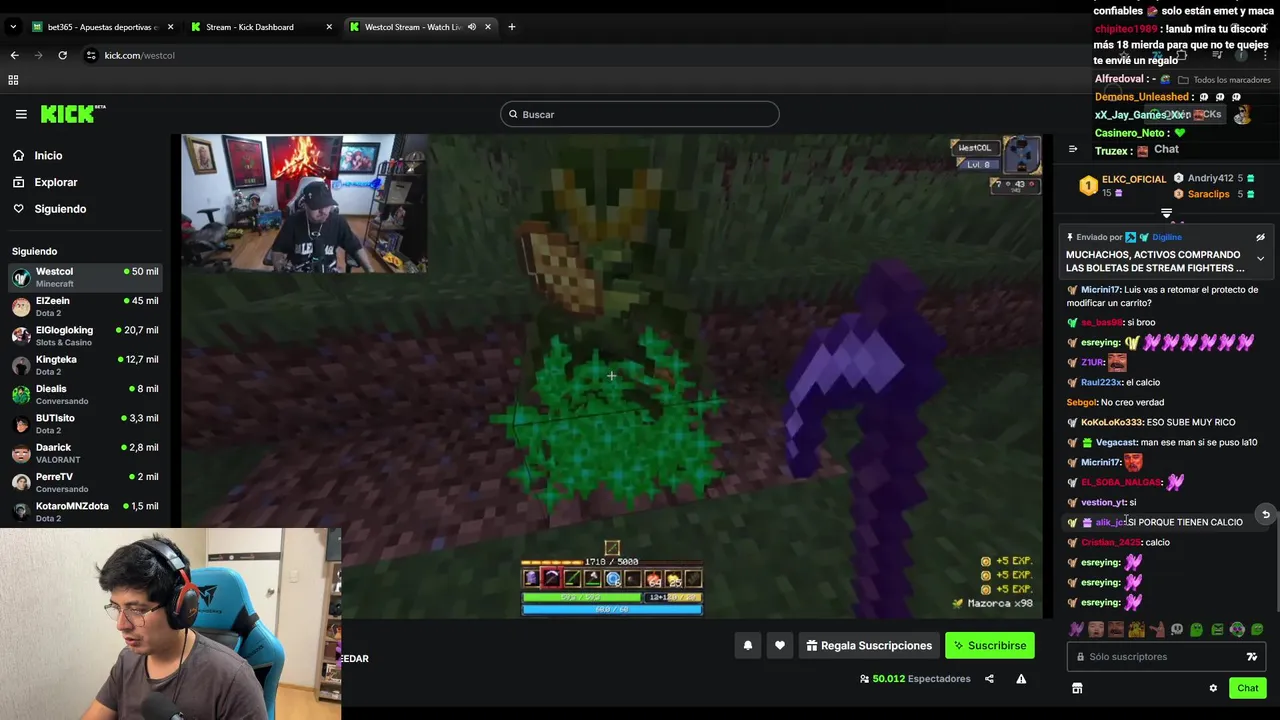
Task: Open the hamburger menu beside the Kick logo
Action: [21, 114]
